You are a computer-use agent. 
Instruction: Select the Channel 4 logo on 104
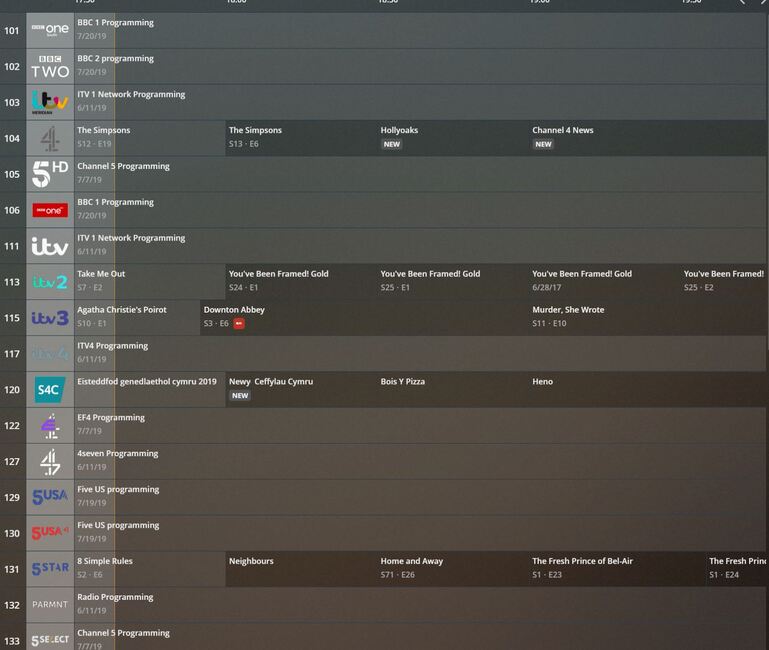50,138
